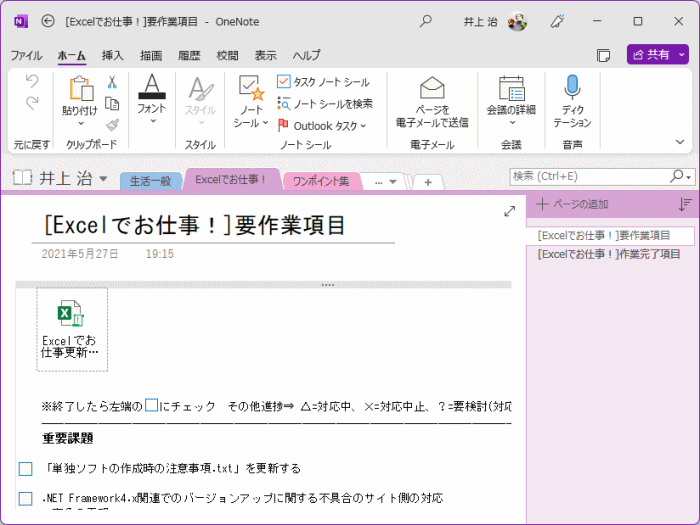This screenshot has width=700, height=525.
Task: Check the box for .NET Framework4.x task
Action: coord(25,498)
